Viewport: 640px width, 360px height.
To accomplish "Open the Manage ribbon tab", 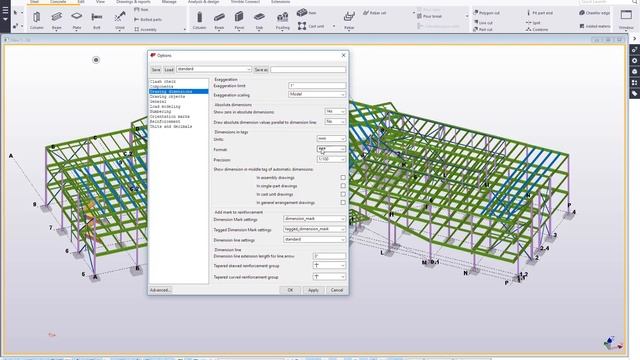I will (169, 2).
